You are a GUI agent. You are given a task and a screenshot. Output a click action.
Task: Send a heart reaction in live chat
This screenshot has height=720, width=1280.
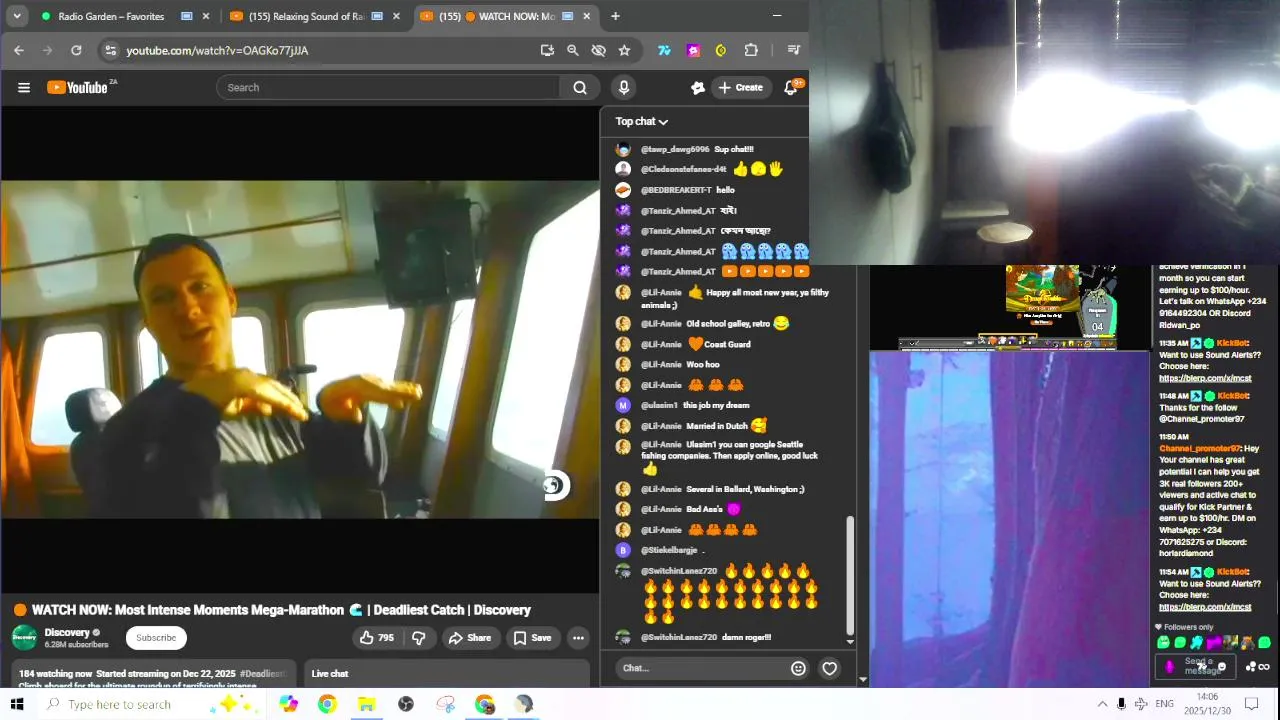click(x=829, y=668)
